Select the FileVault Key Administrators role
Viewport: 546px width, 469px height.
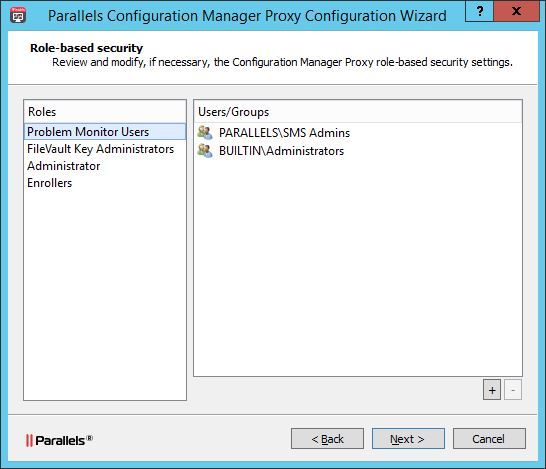pos(105,149)
